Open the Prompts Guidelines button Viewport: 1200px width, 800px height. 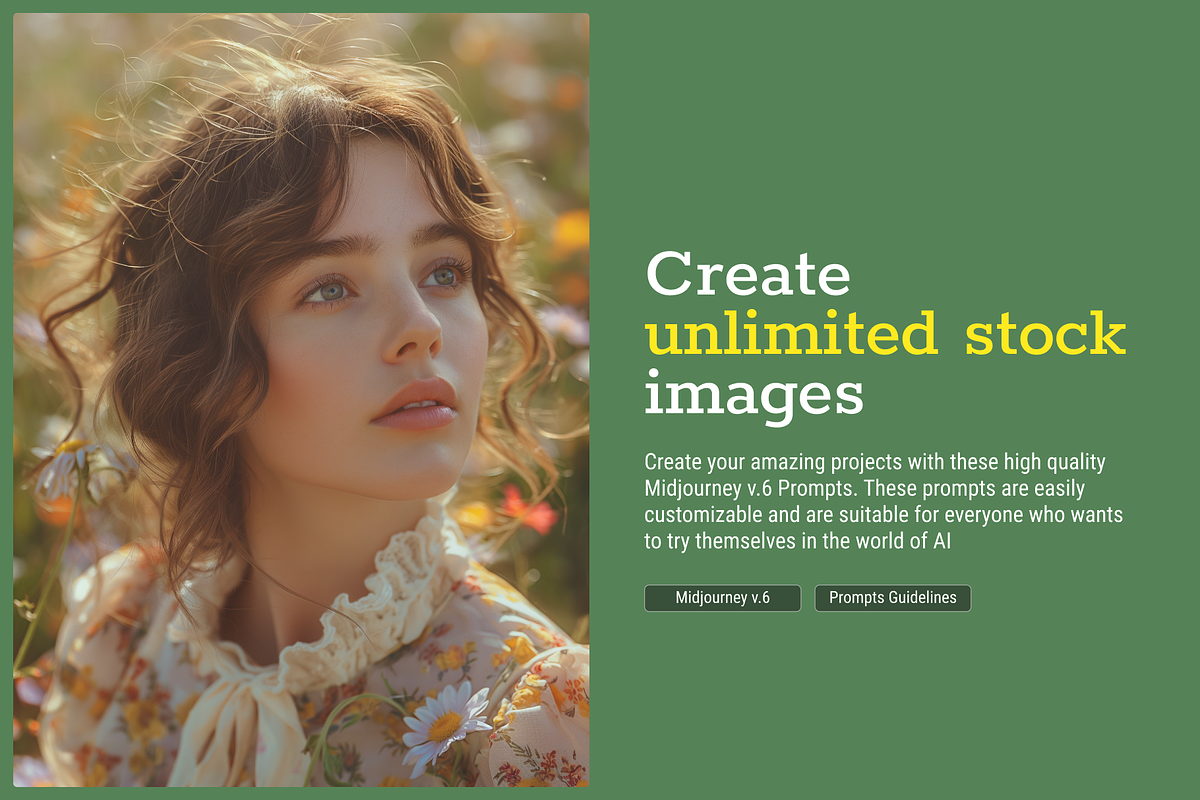[893, 598]
